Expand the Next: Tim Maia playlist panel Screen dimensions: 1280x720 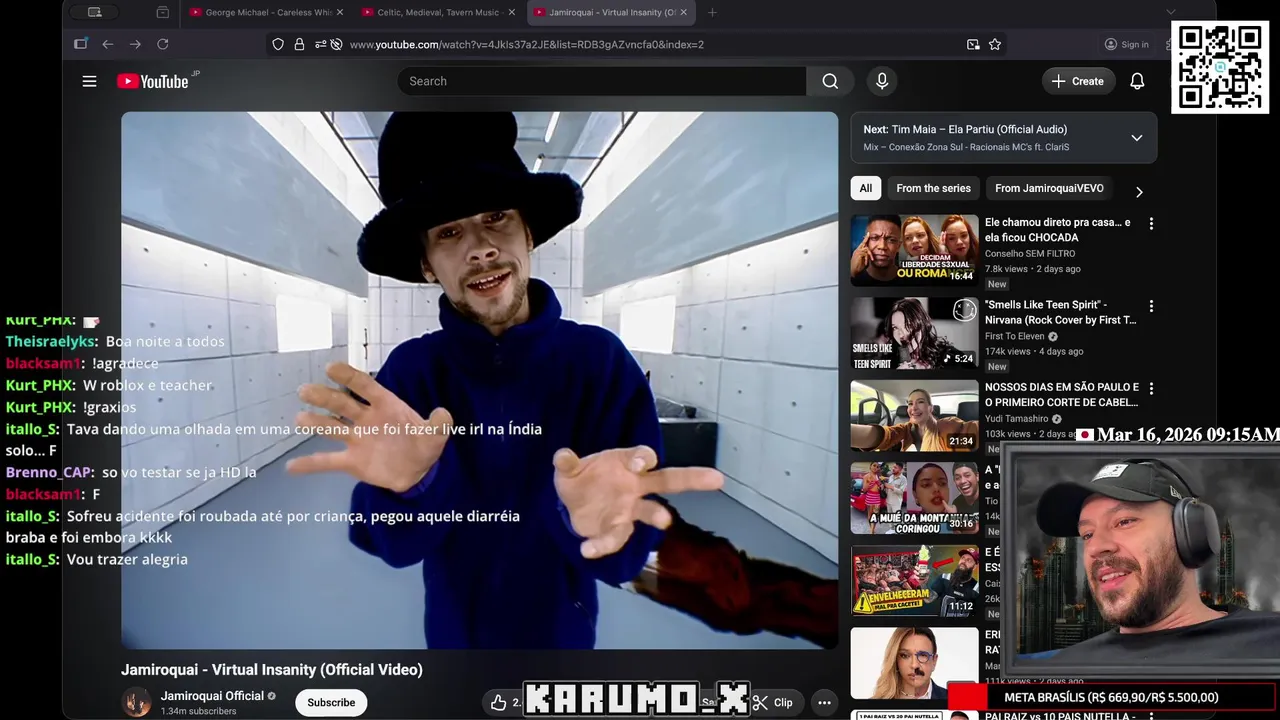click(x=1137, y=138)
